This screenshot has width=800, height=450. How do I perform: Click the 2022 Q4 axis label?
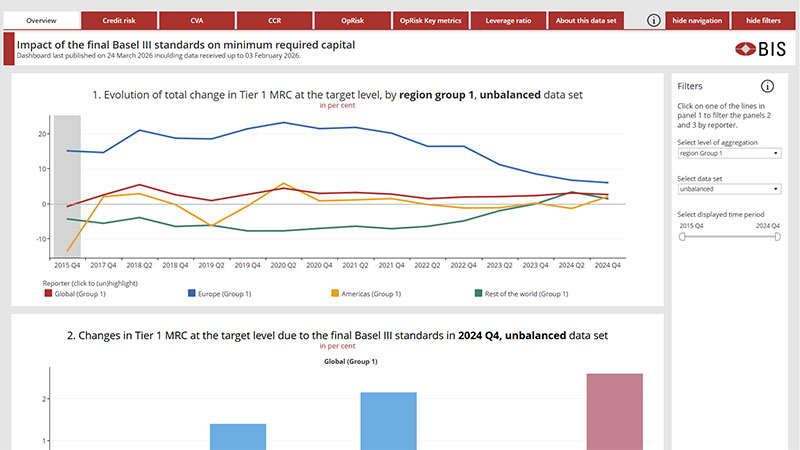[x=463, y=265]
